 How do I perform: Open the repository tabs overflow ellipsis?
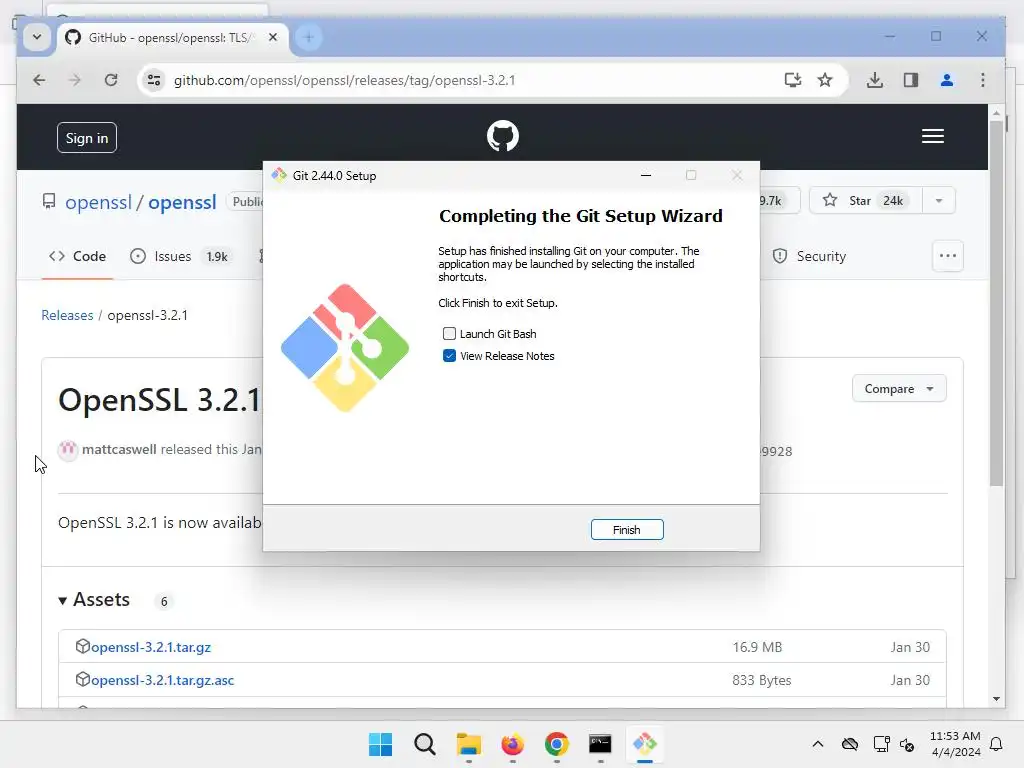948,256
